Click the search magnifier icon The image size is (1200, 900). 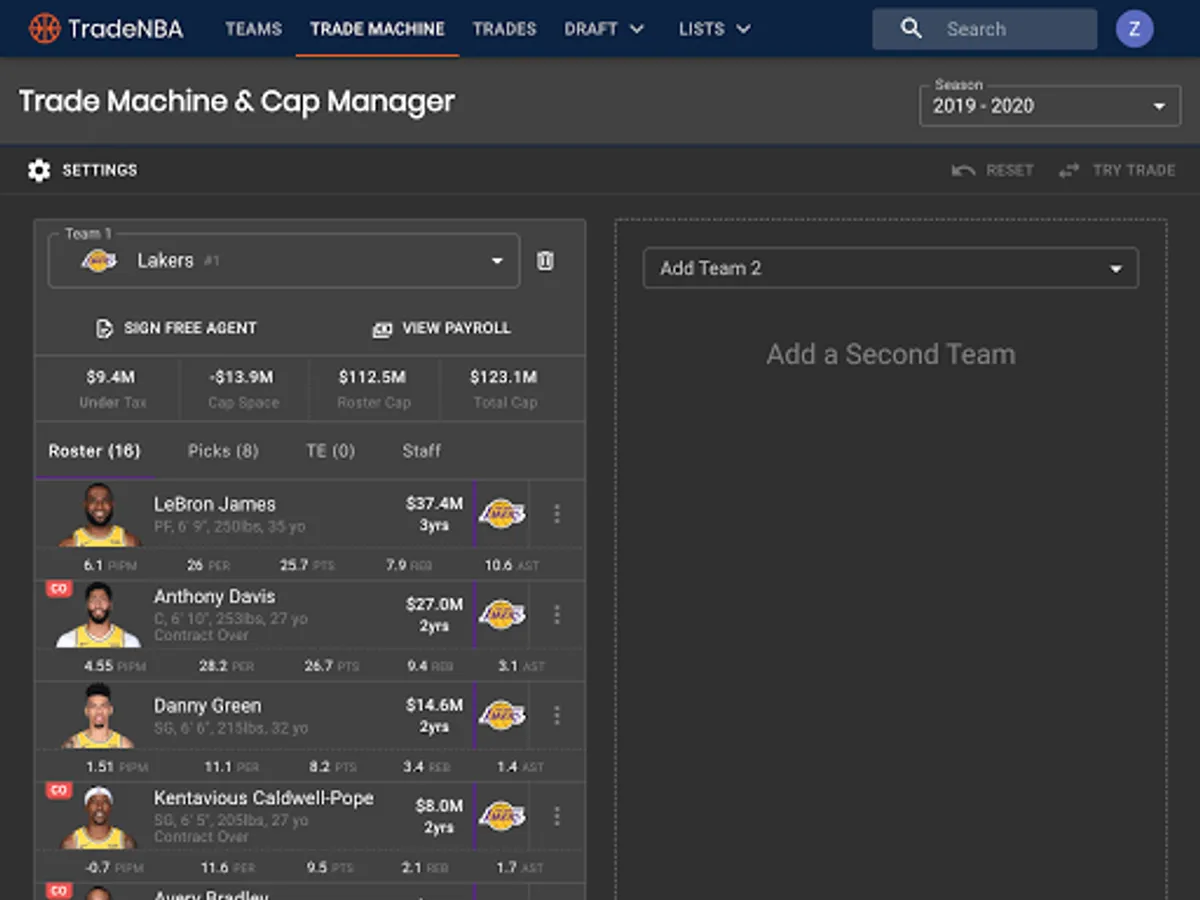pos(911,29)
